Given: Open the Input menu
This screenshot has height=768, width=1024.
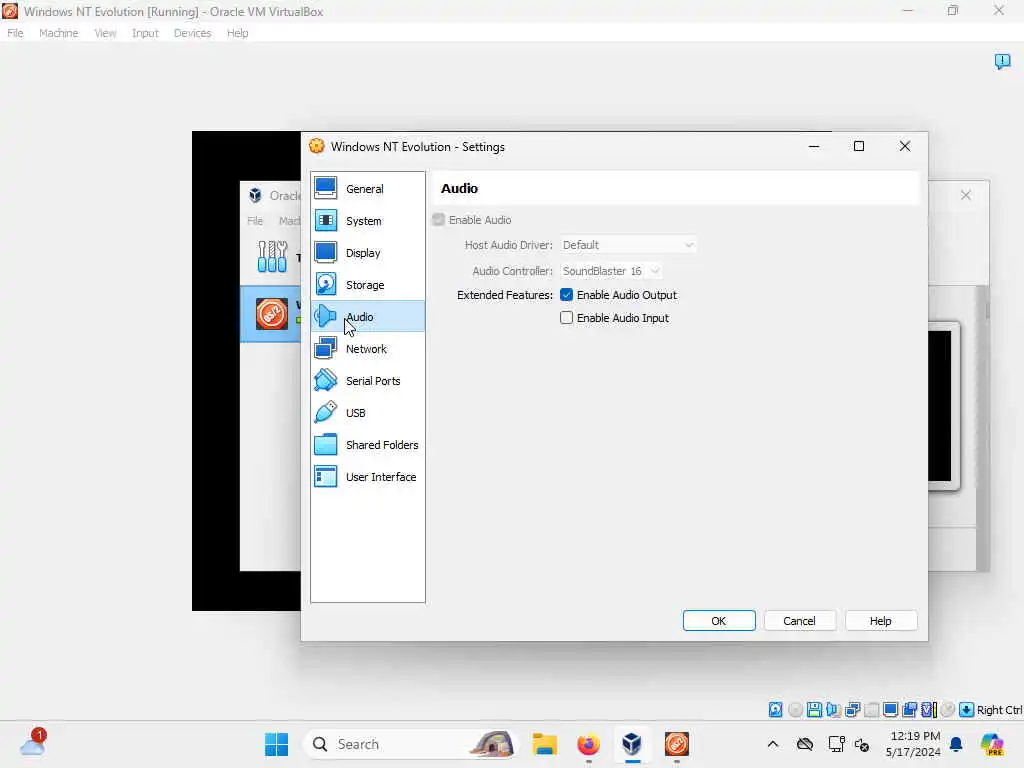Looking at the screenshot, I should pos(145,33).
